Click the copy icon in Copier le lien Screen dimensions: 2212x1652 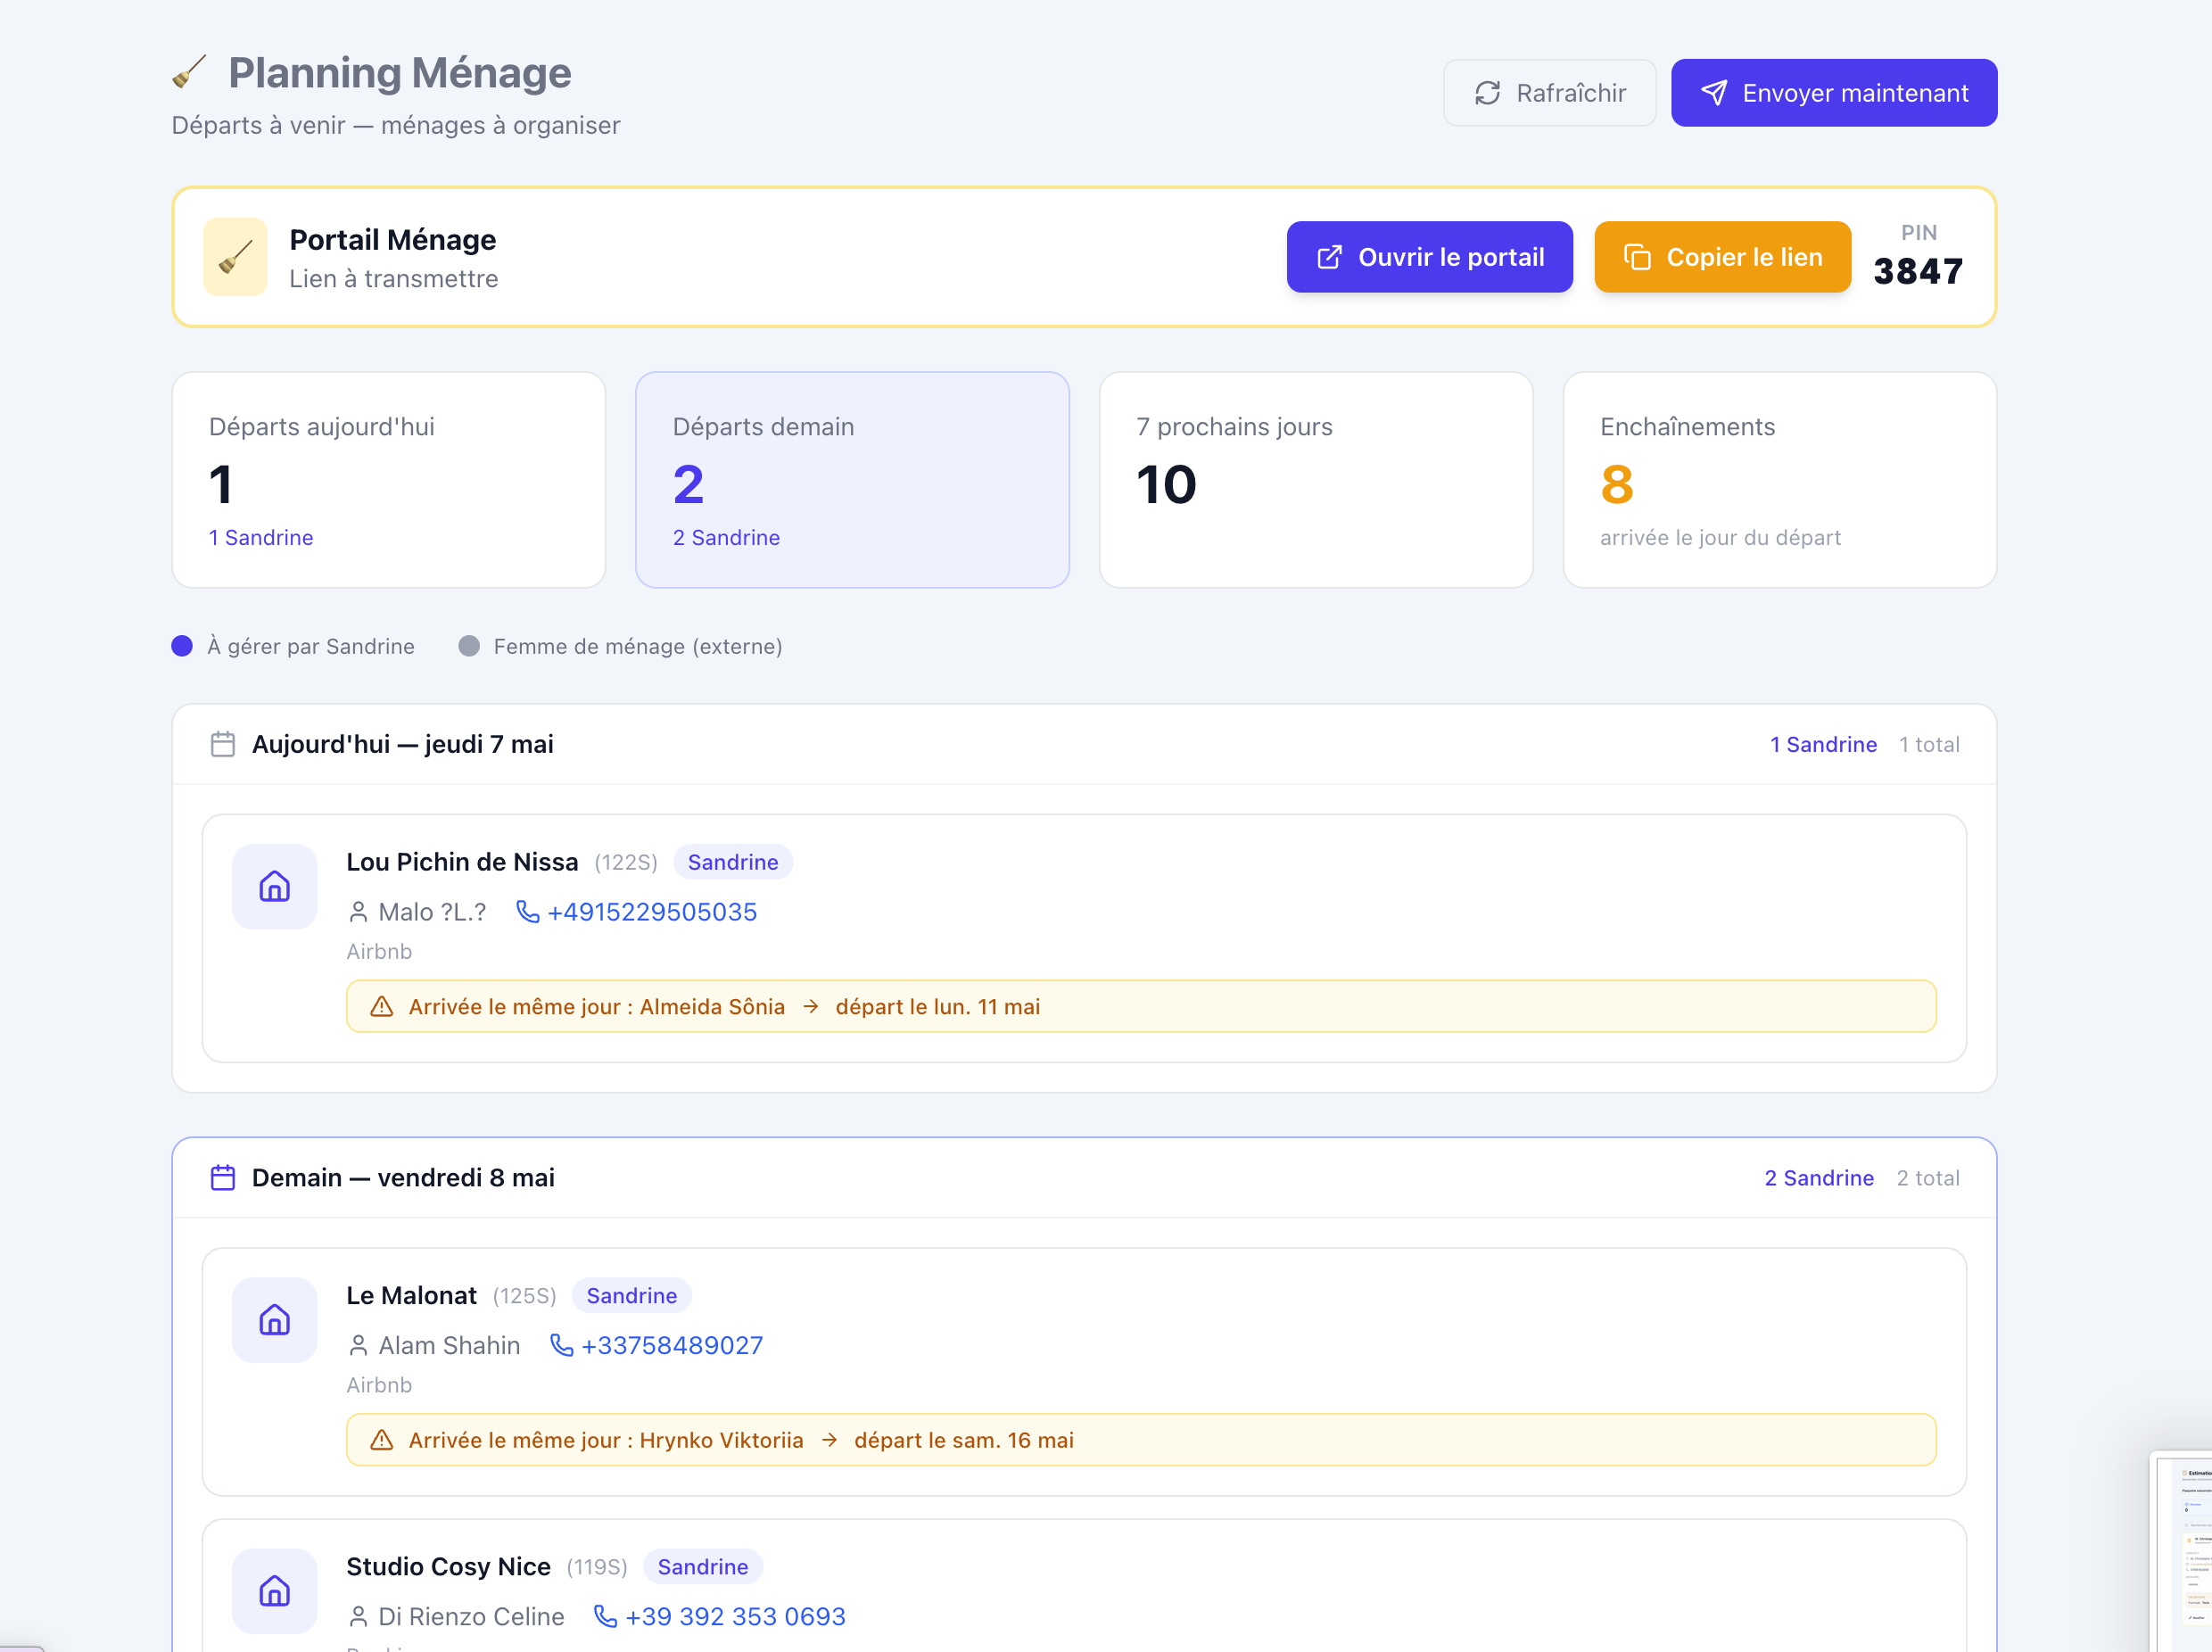1637,257
